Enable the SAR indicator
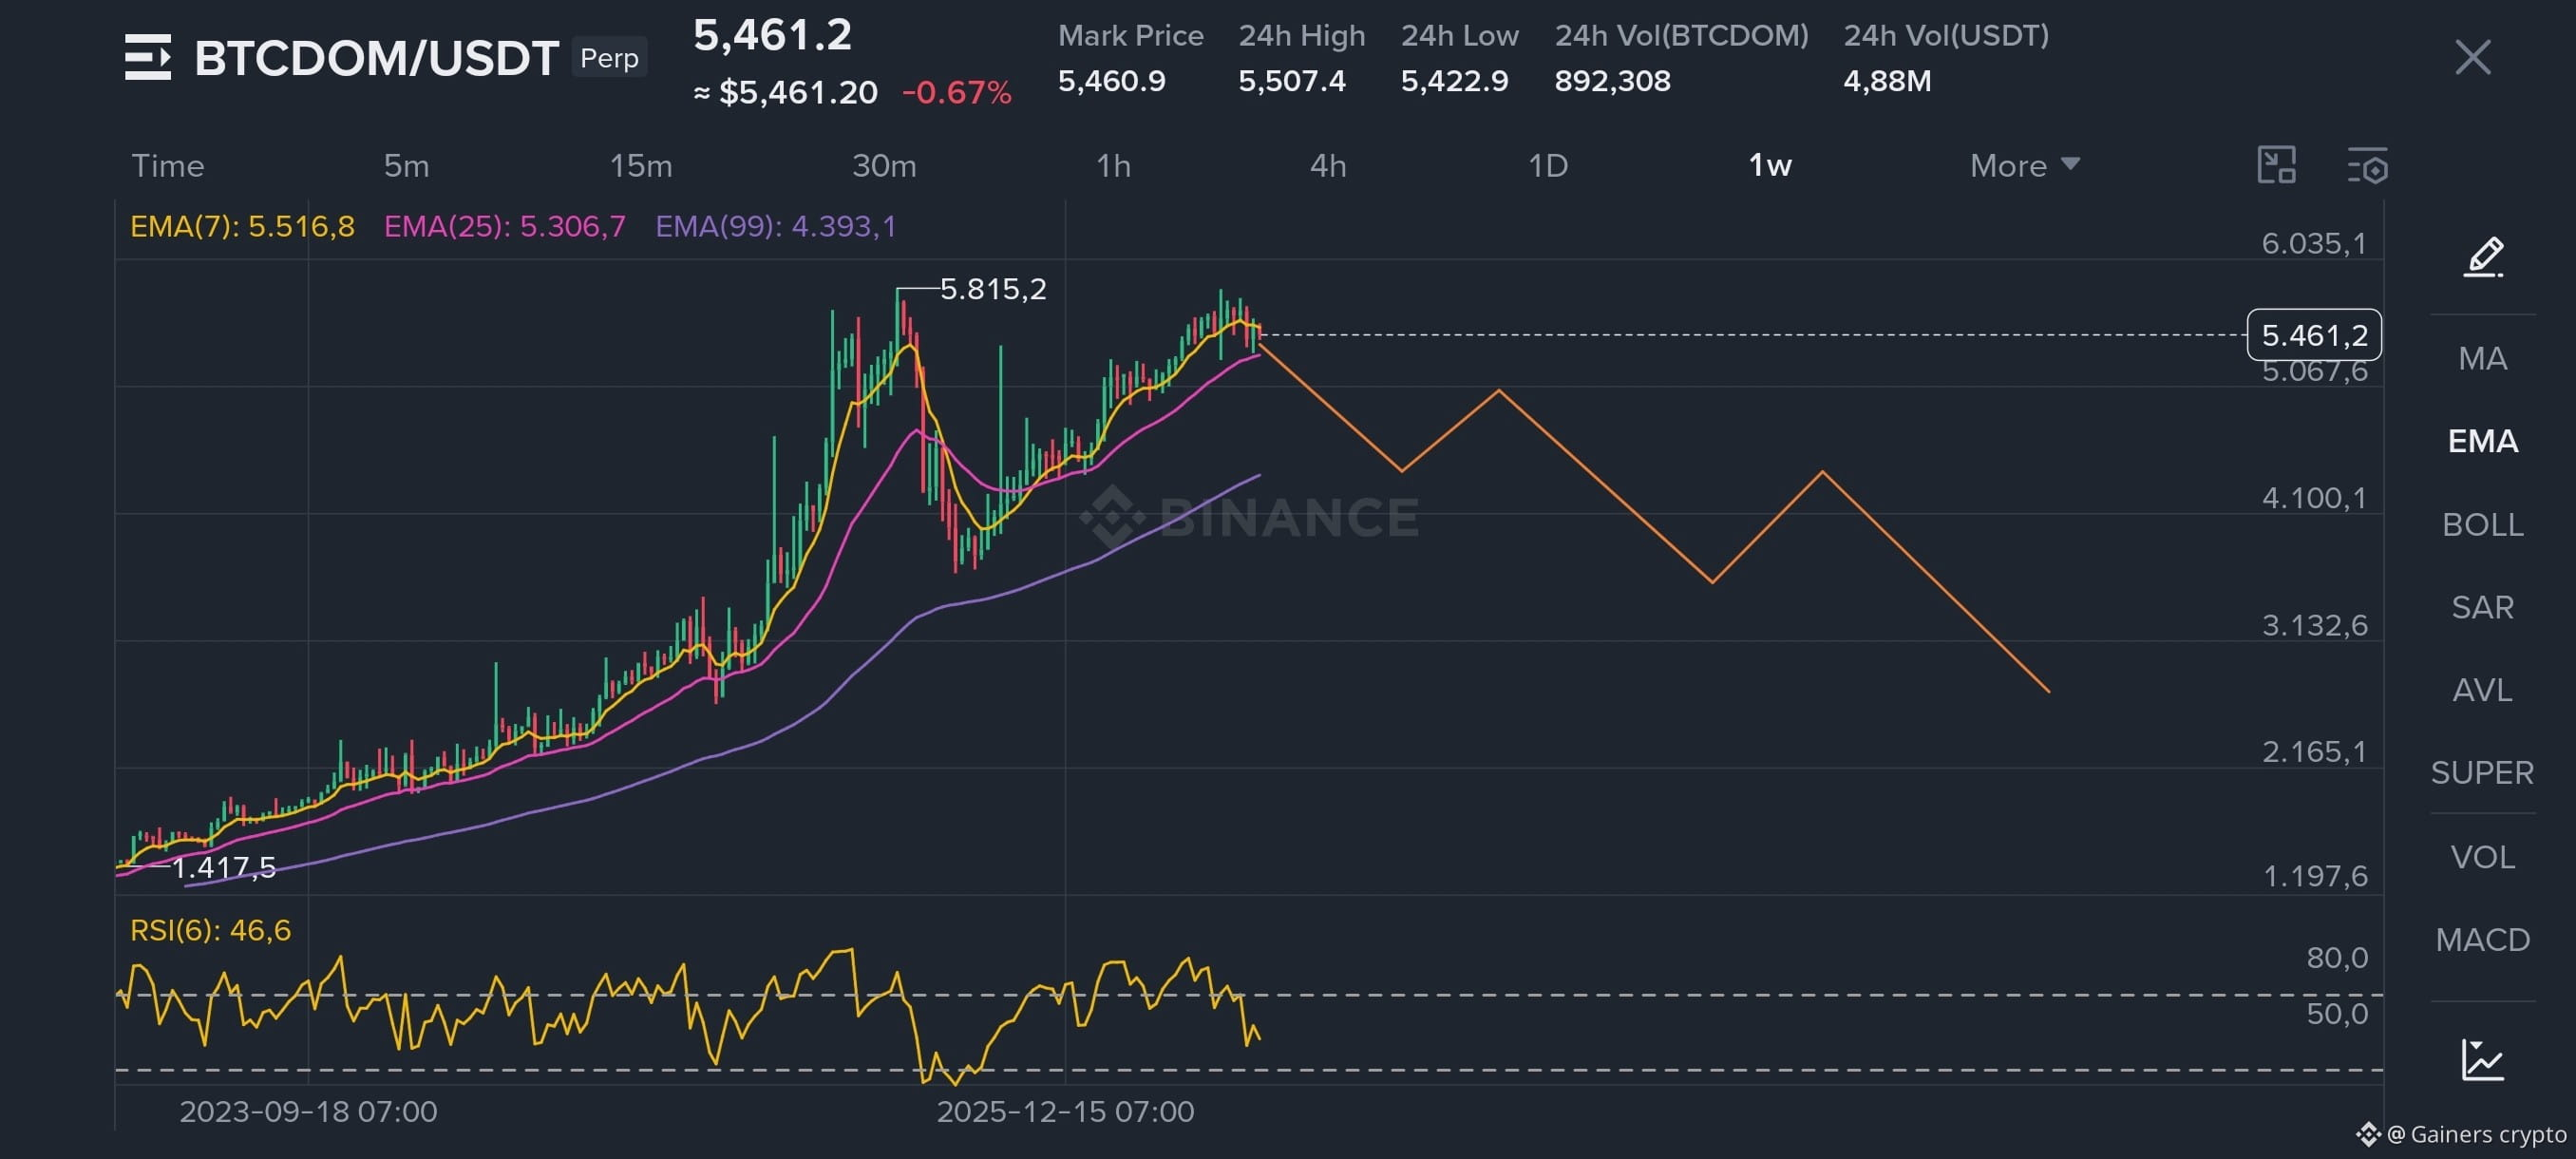 2483,607
